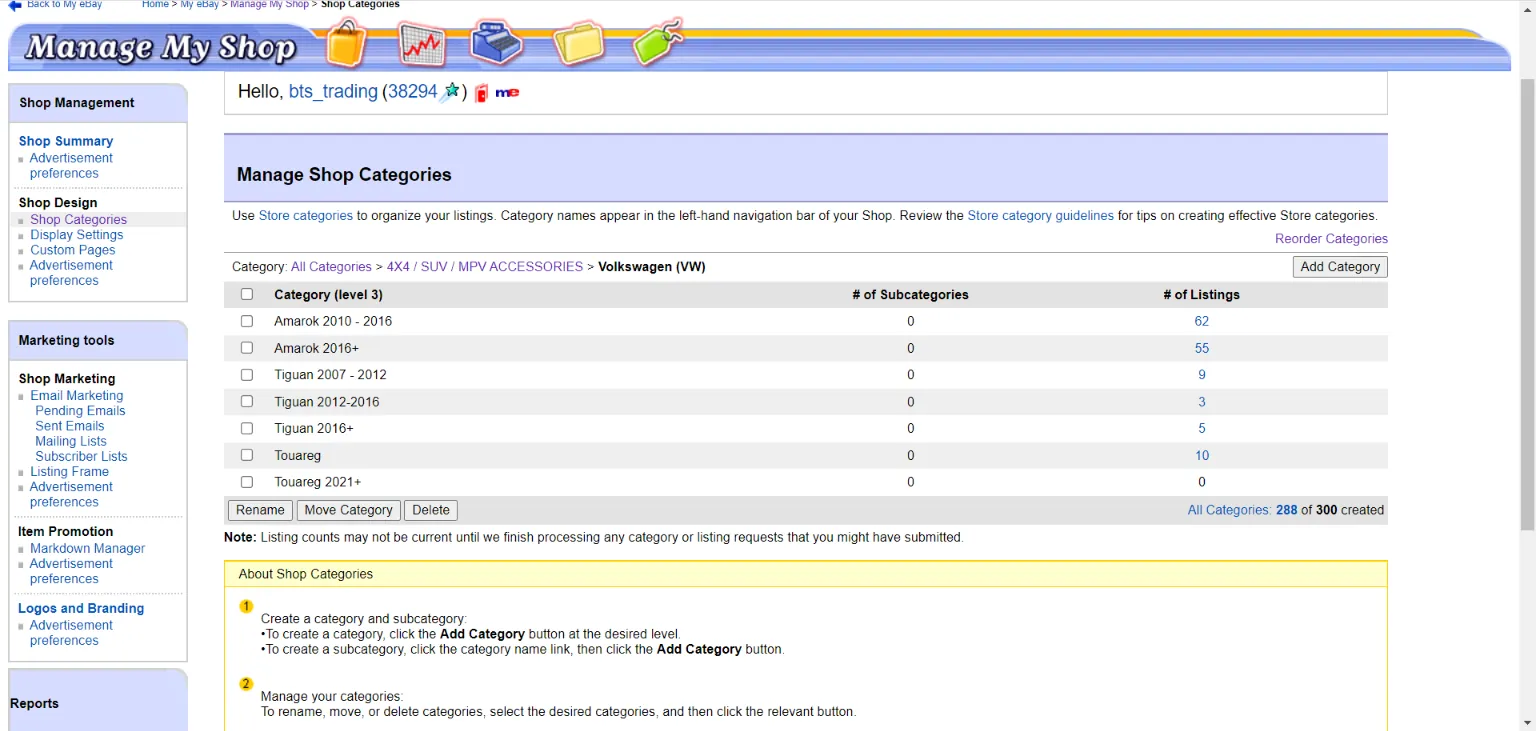Open listings count 62 for Amarok 2010 - 2016
1536x731 pixels.
tap(1201, 321)
